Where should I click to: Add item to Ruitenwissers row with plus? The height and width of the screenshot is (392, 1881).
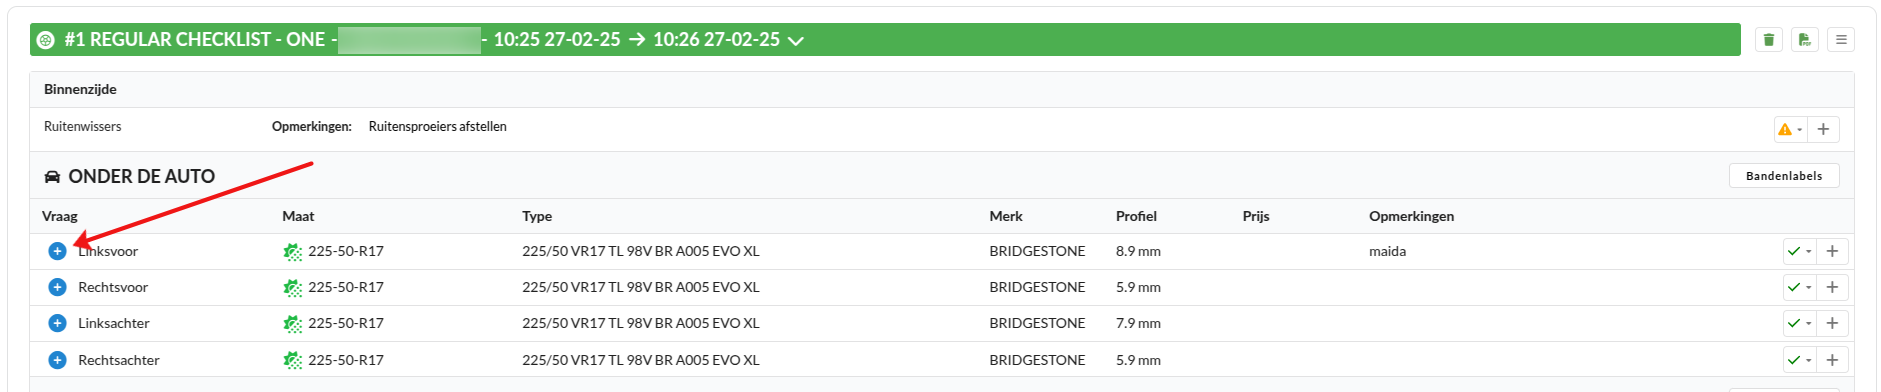(x=1823, y=129)
